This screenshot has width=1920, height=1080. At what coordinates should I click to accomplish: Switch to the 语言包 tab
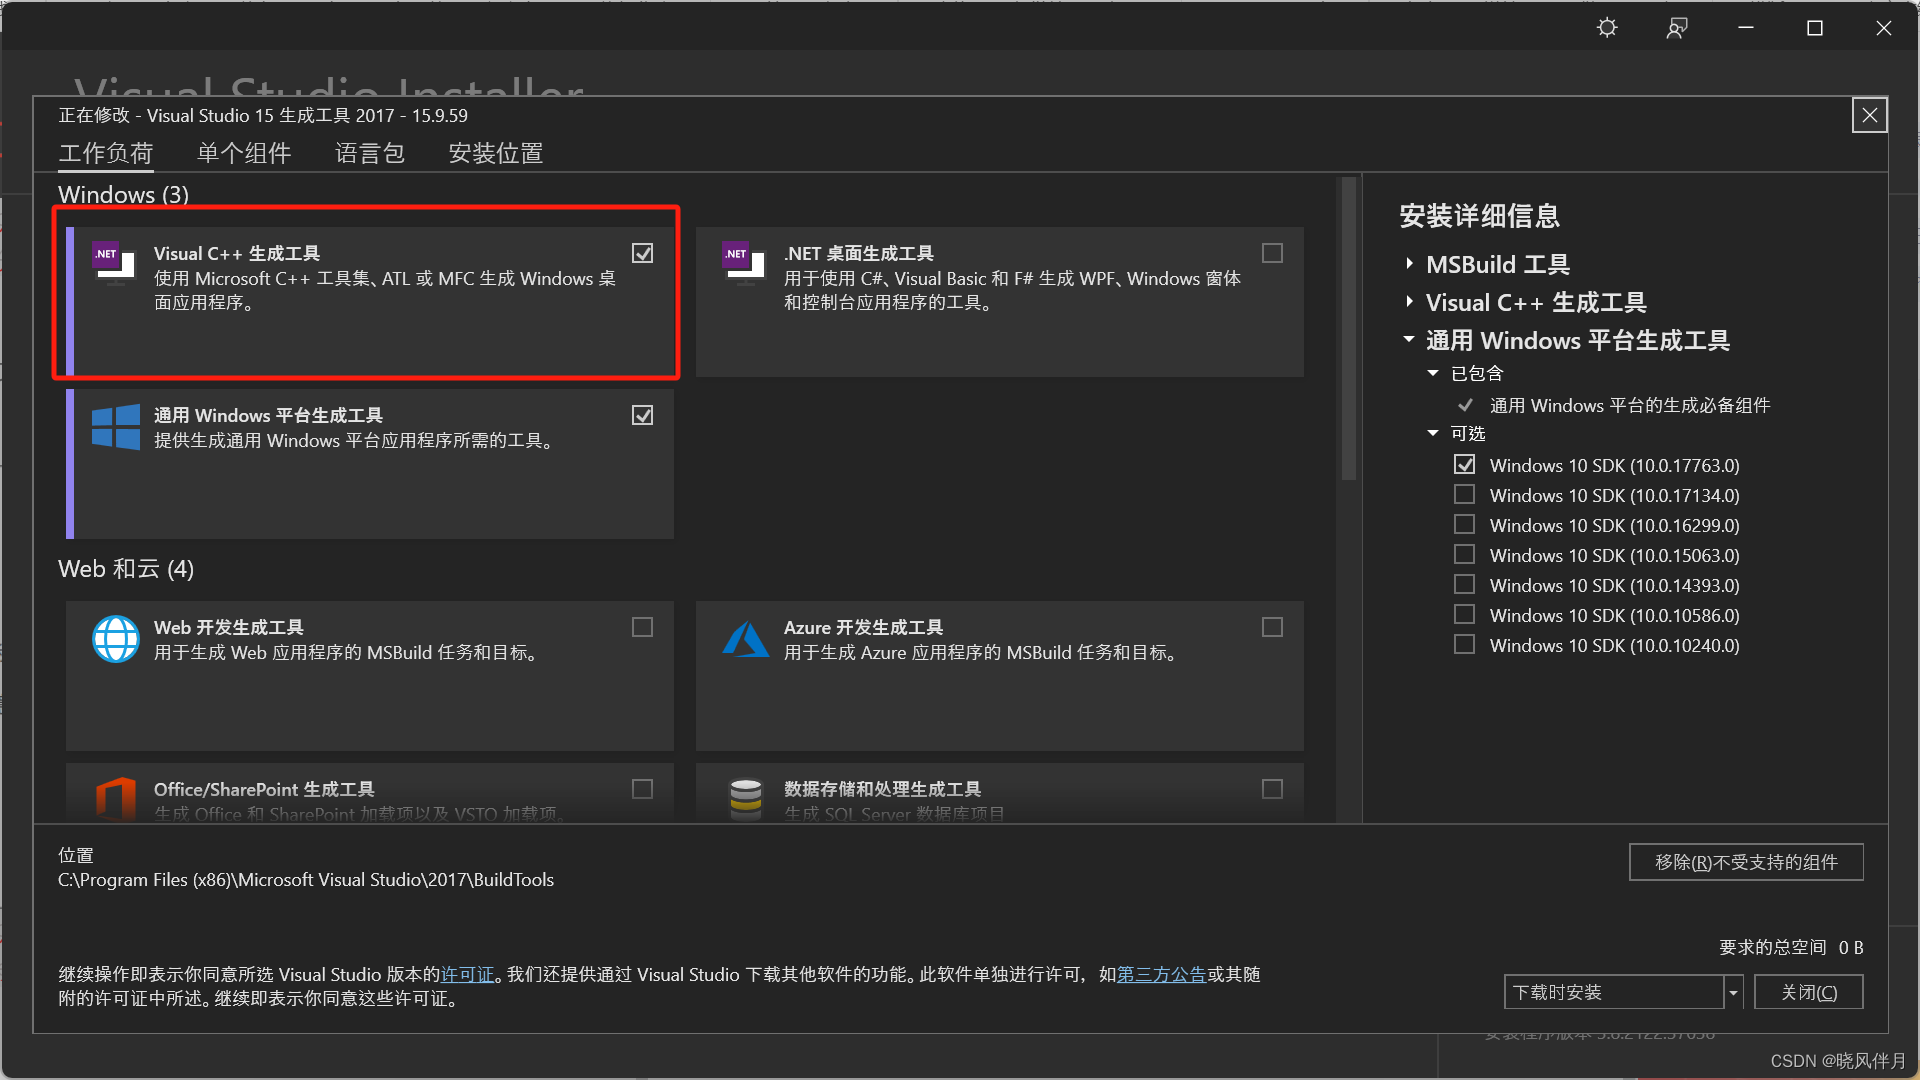(x=370, y=153)
